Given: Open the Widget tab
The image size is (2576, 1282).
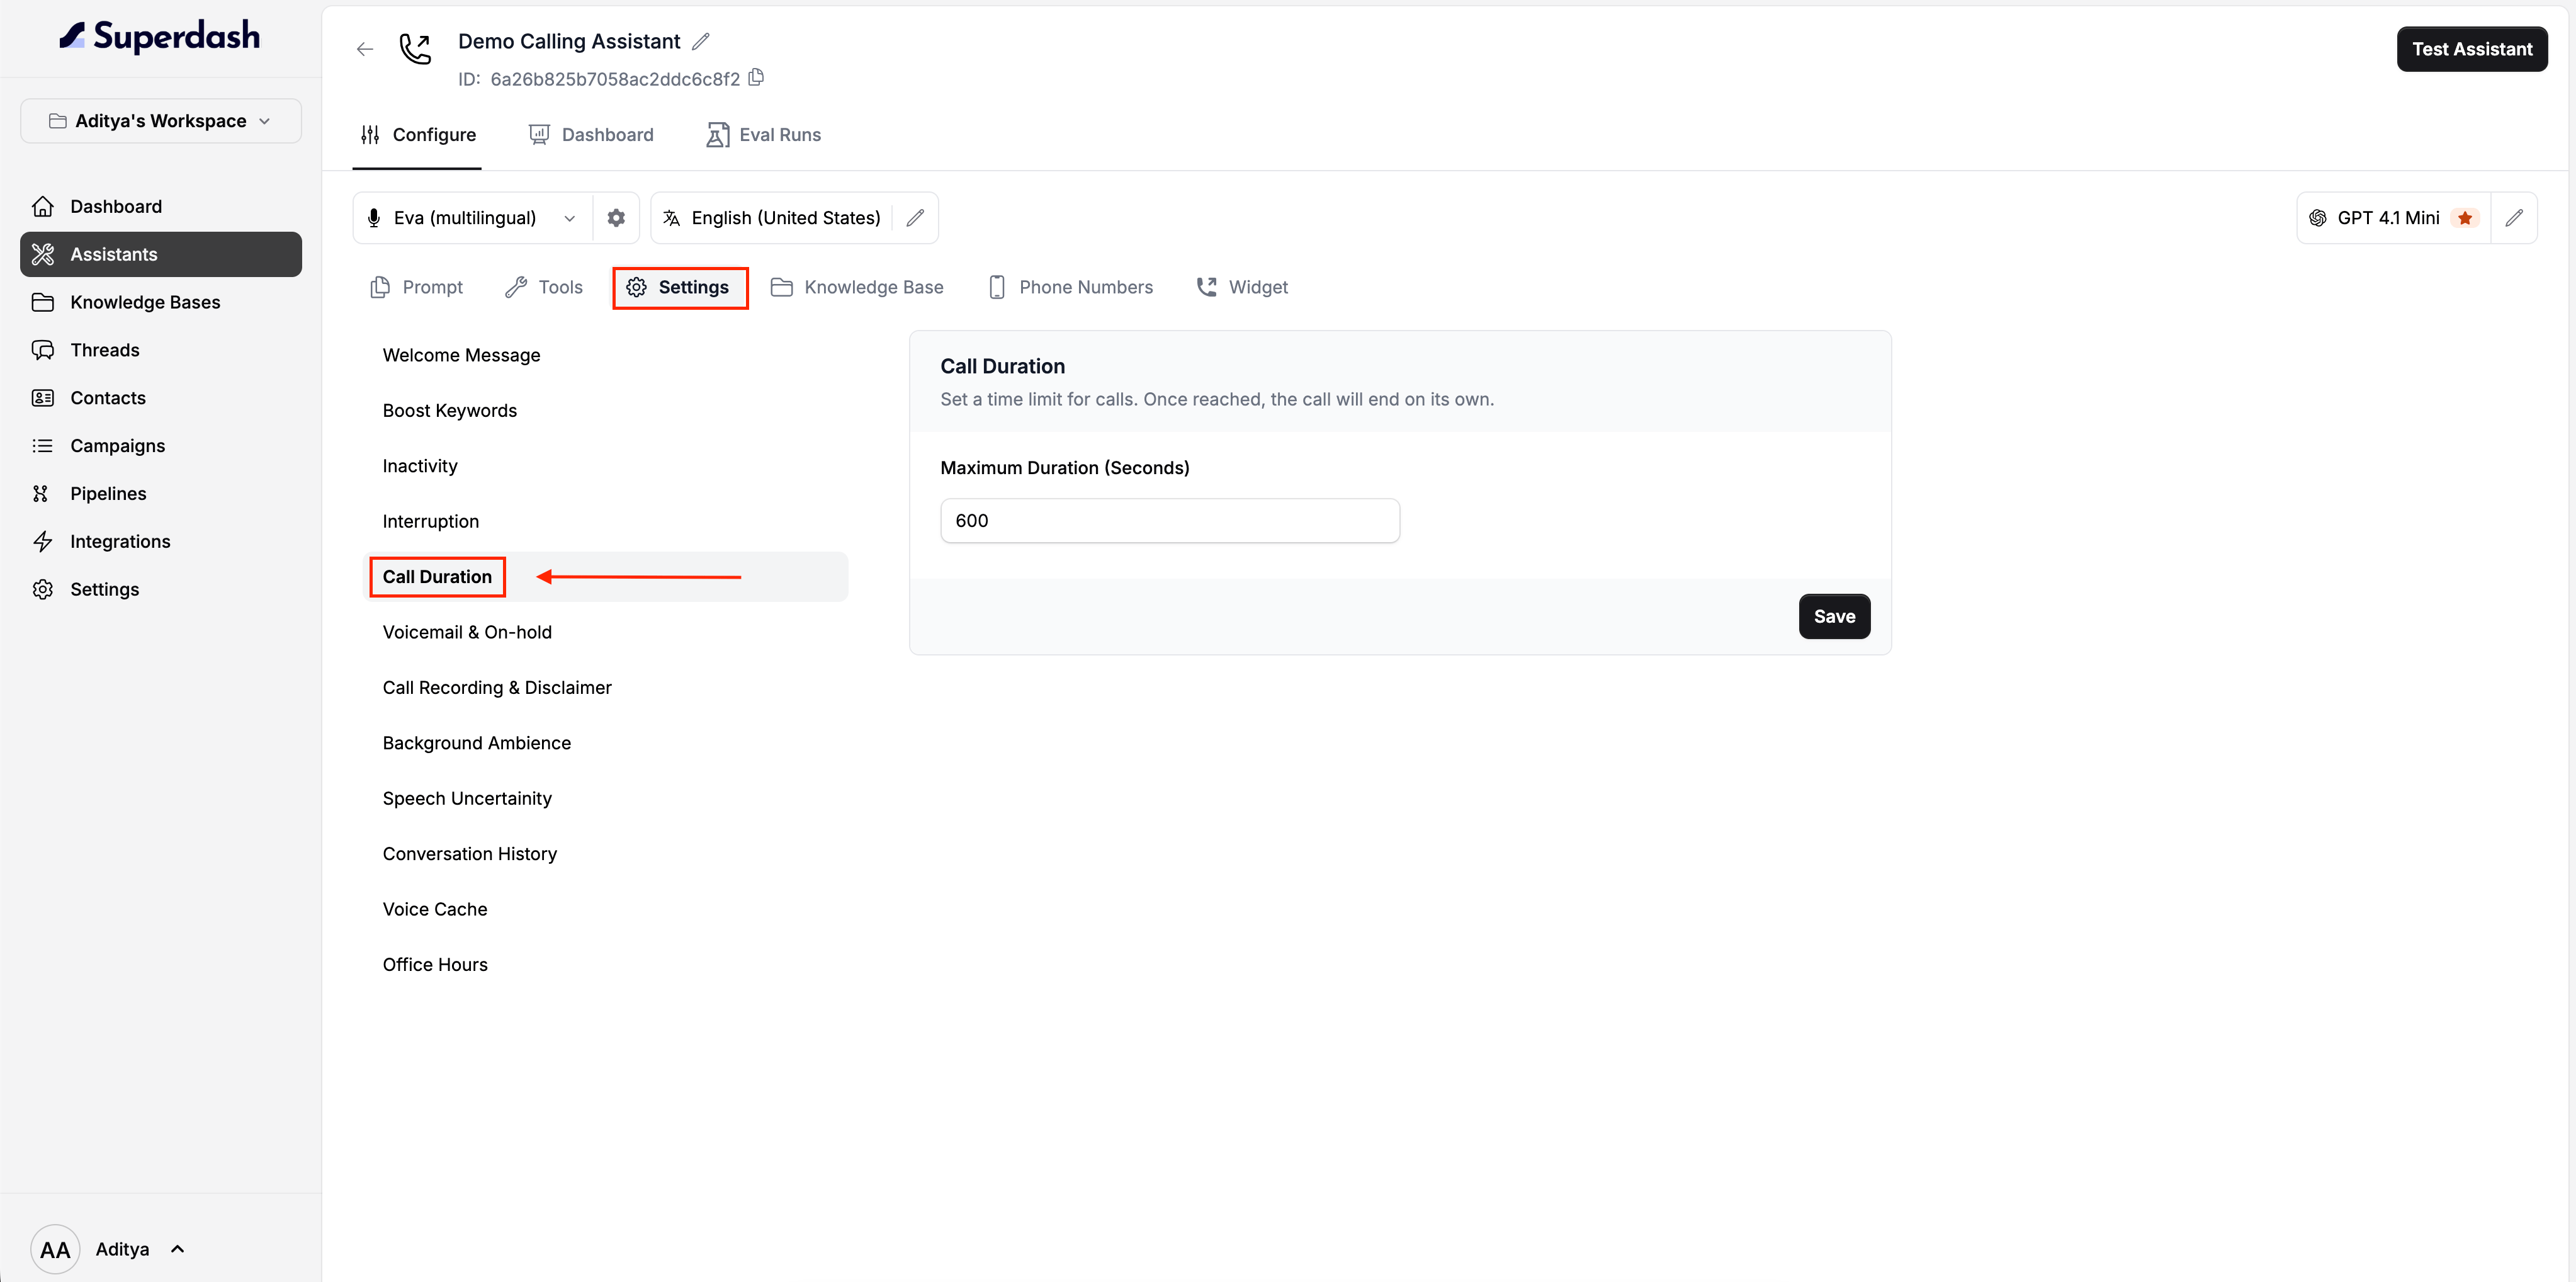Looking at the screenshot, I should point(1242,288).
